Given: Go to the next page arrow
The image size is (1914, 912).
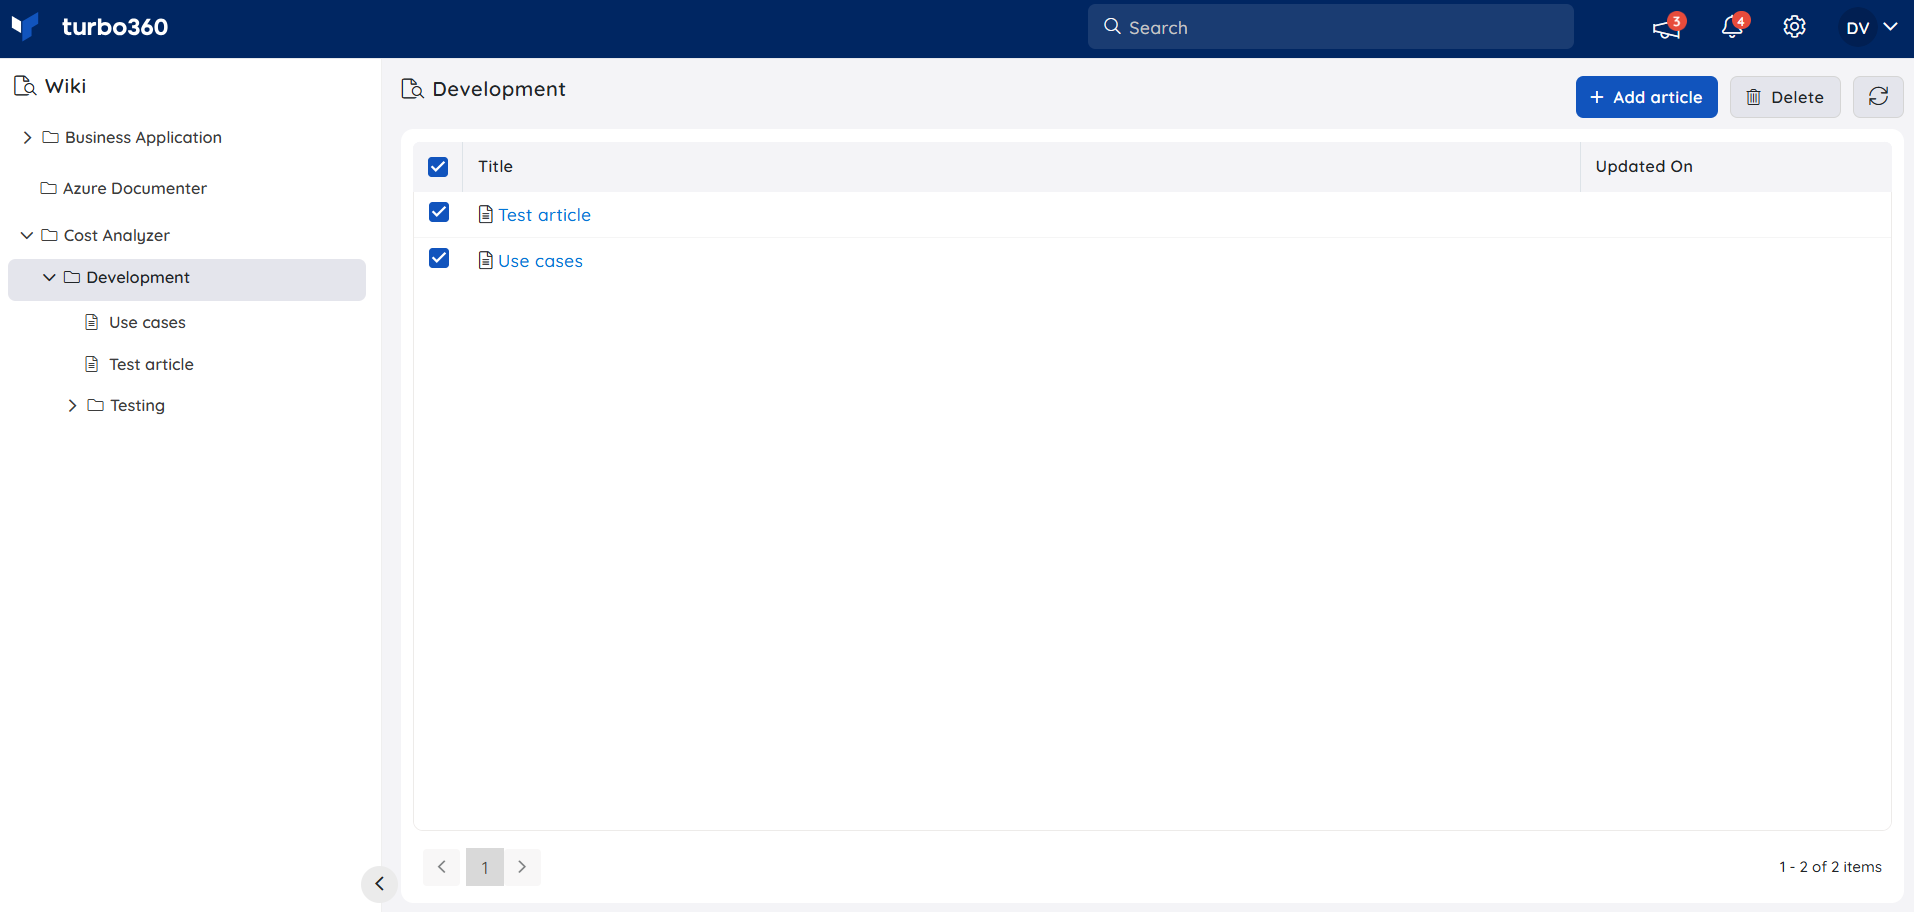Looking at the screenshot, I should coord(522,867).
